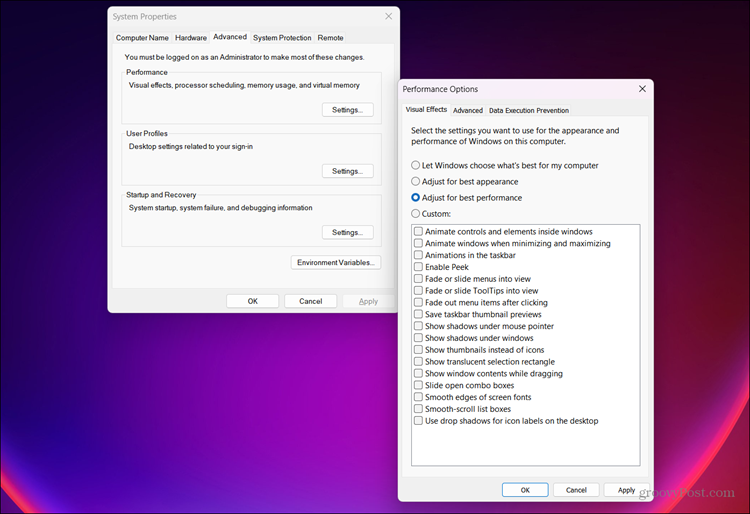Open Advanced tab in Performance Options

pyautogui.click(x=468, y=110)
